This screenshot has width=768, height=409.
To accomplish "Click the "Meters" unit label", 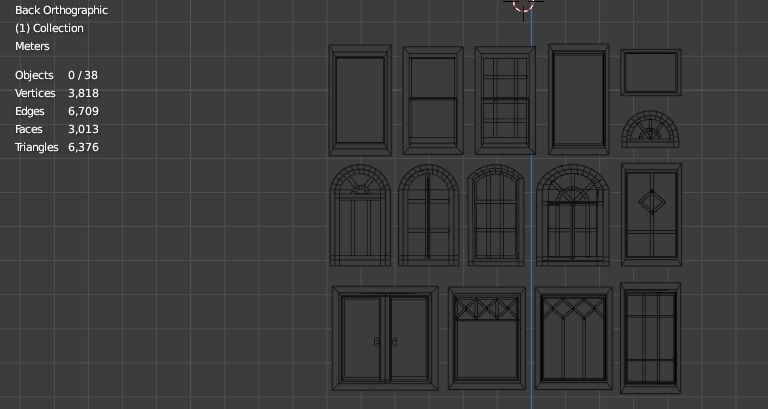I will [32, 46].
